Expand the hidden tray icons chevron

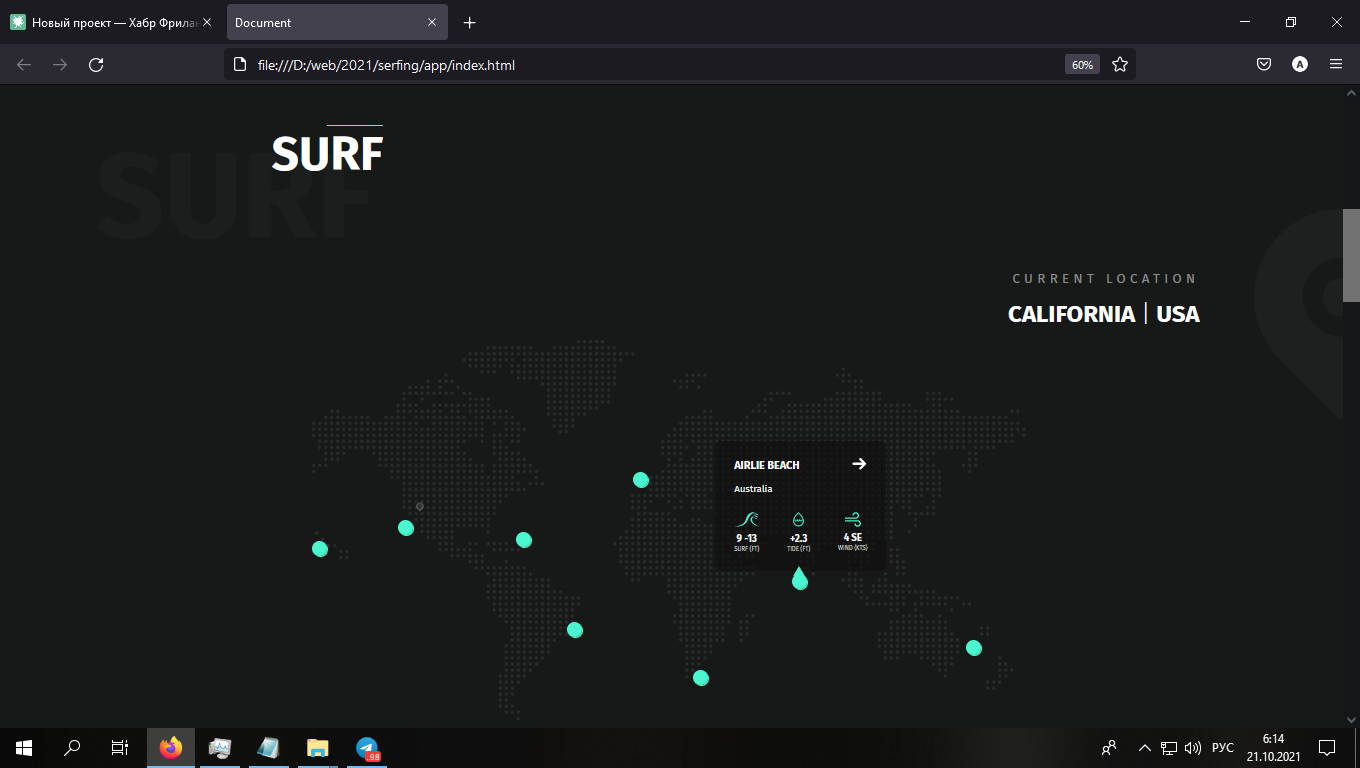(1145, 747)
